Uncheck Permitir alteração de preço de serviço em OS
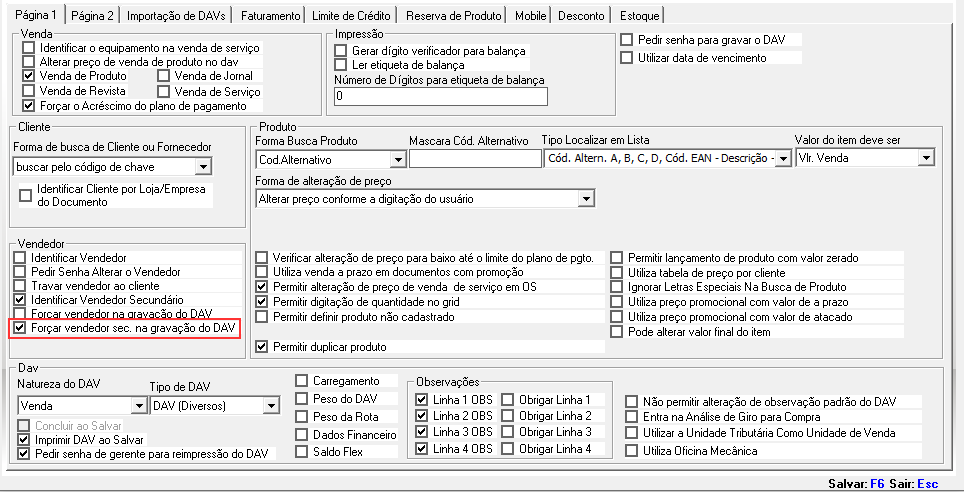The width and height of the screenshot is (964, 492). pos(262,287)
